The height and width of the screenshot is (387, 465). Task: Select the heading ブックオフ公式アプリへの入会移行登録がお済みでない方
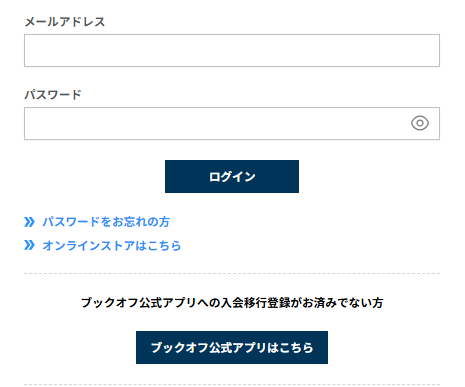pyautogui.click(x=232, y=303)
